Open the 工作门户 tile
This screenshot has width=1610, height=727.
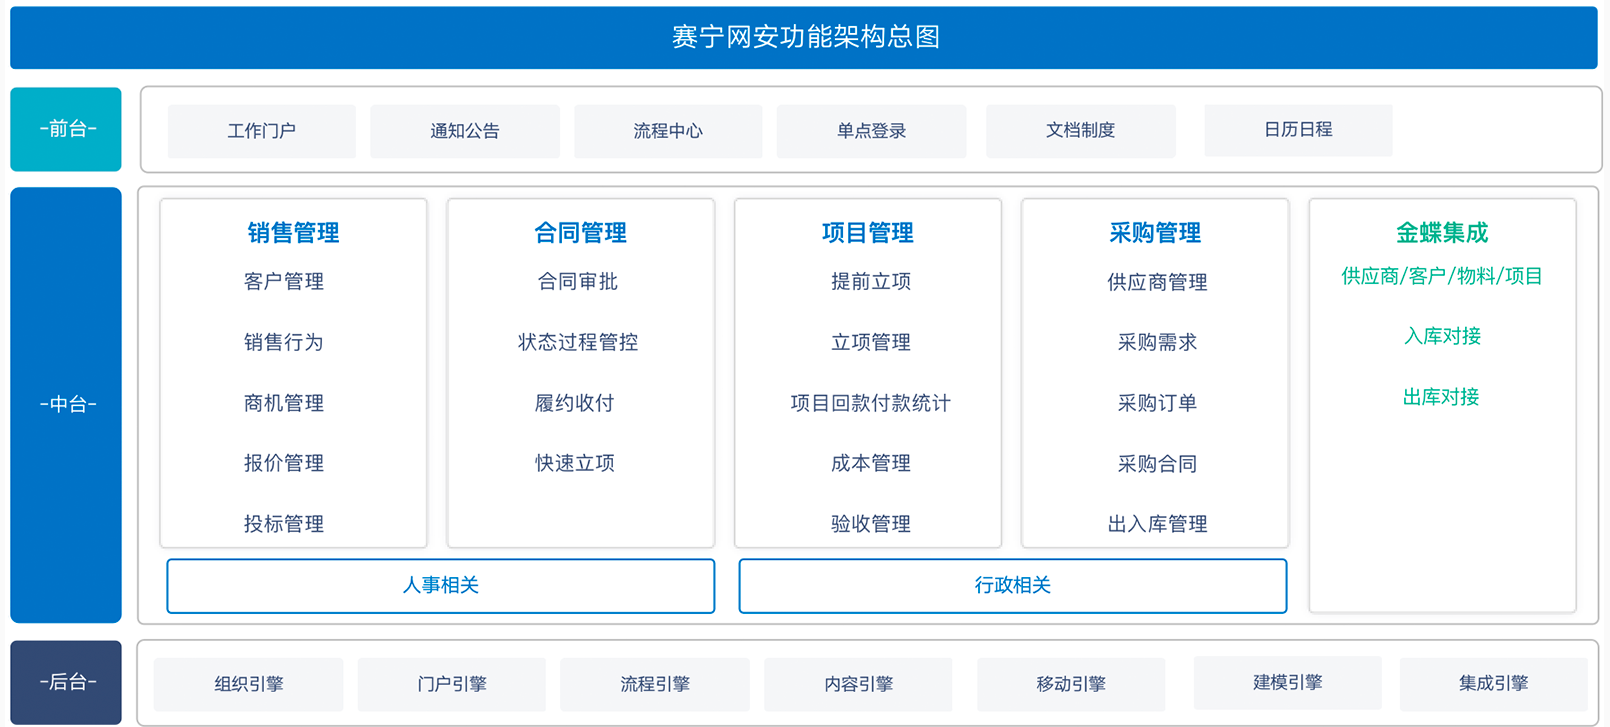coord(262,131)
